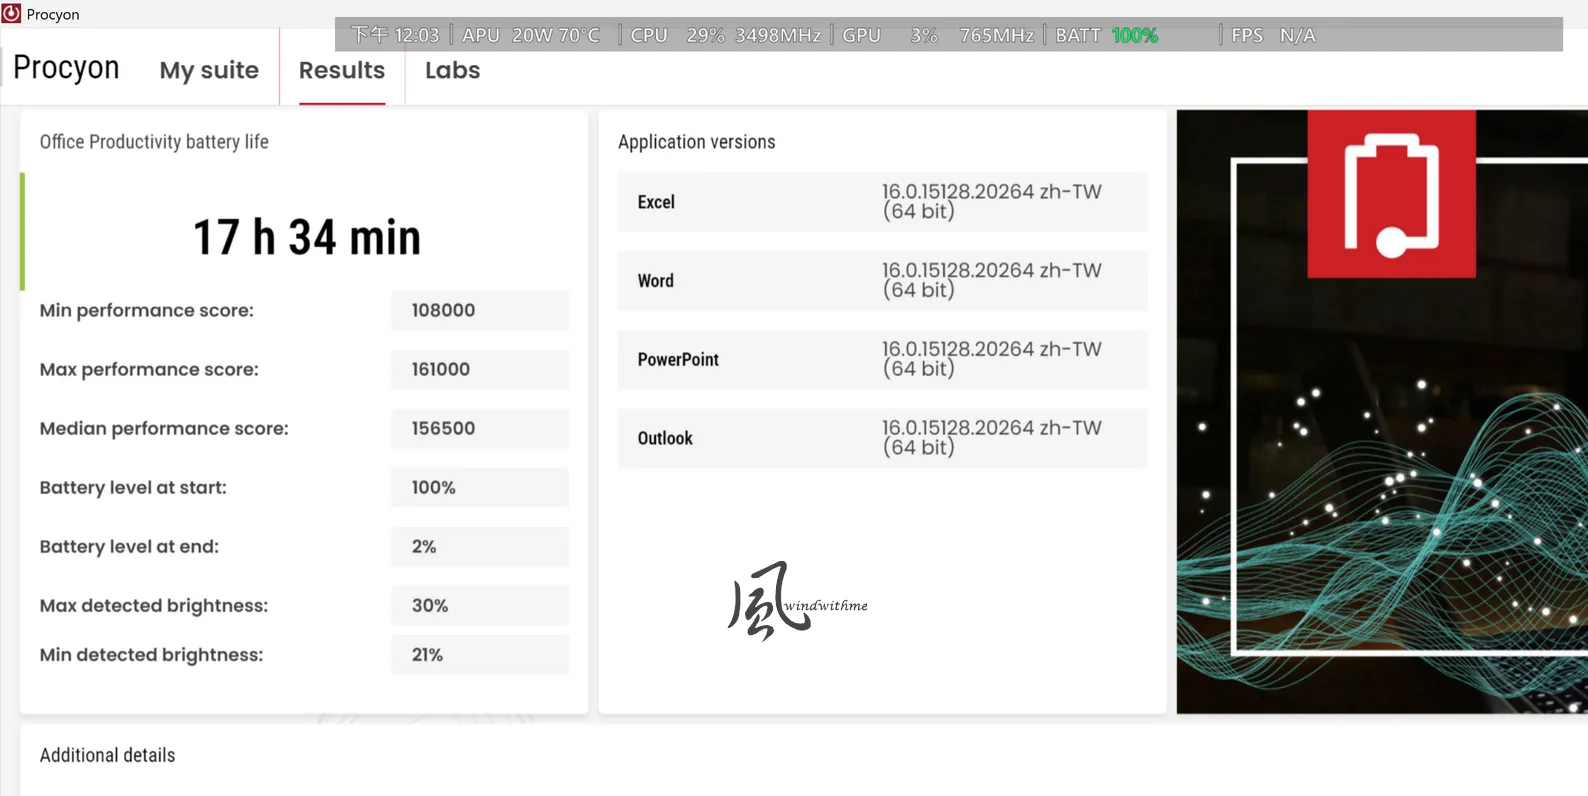Click the Max performance score value 161000

pos(480,369)
